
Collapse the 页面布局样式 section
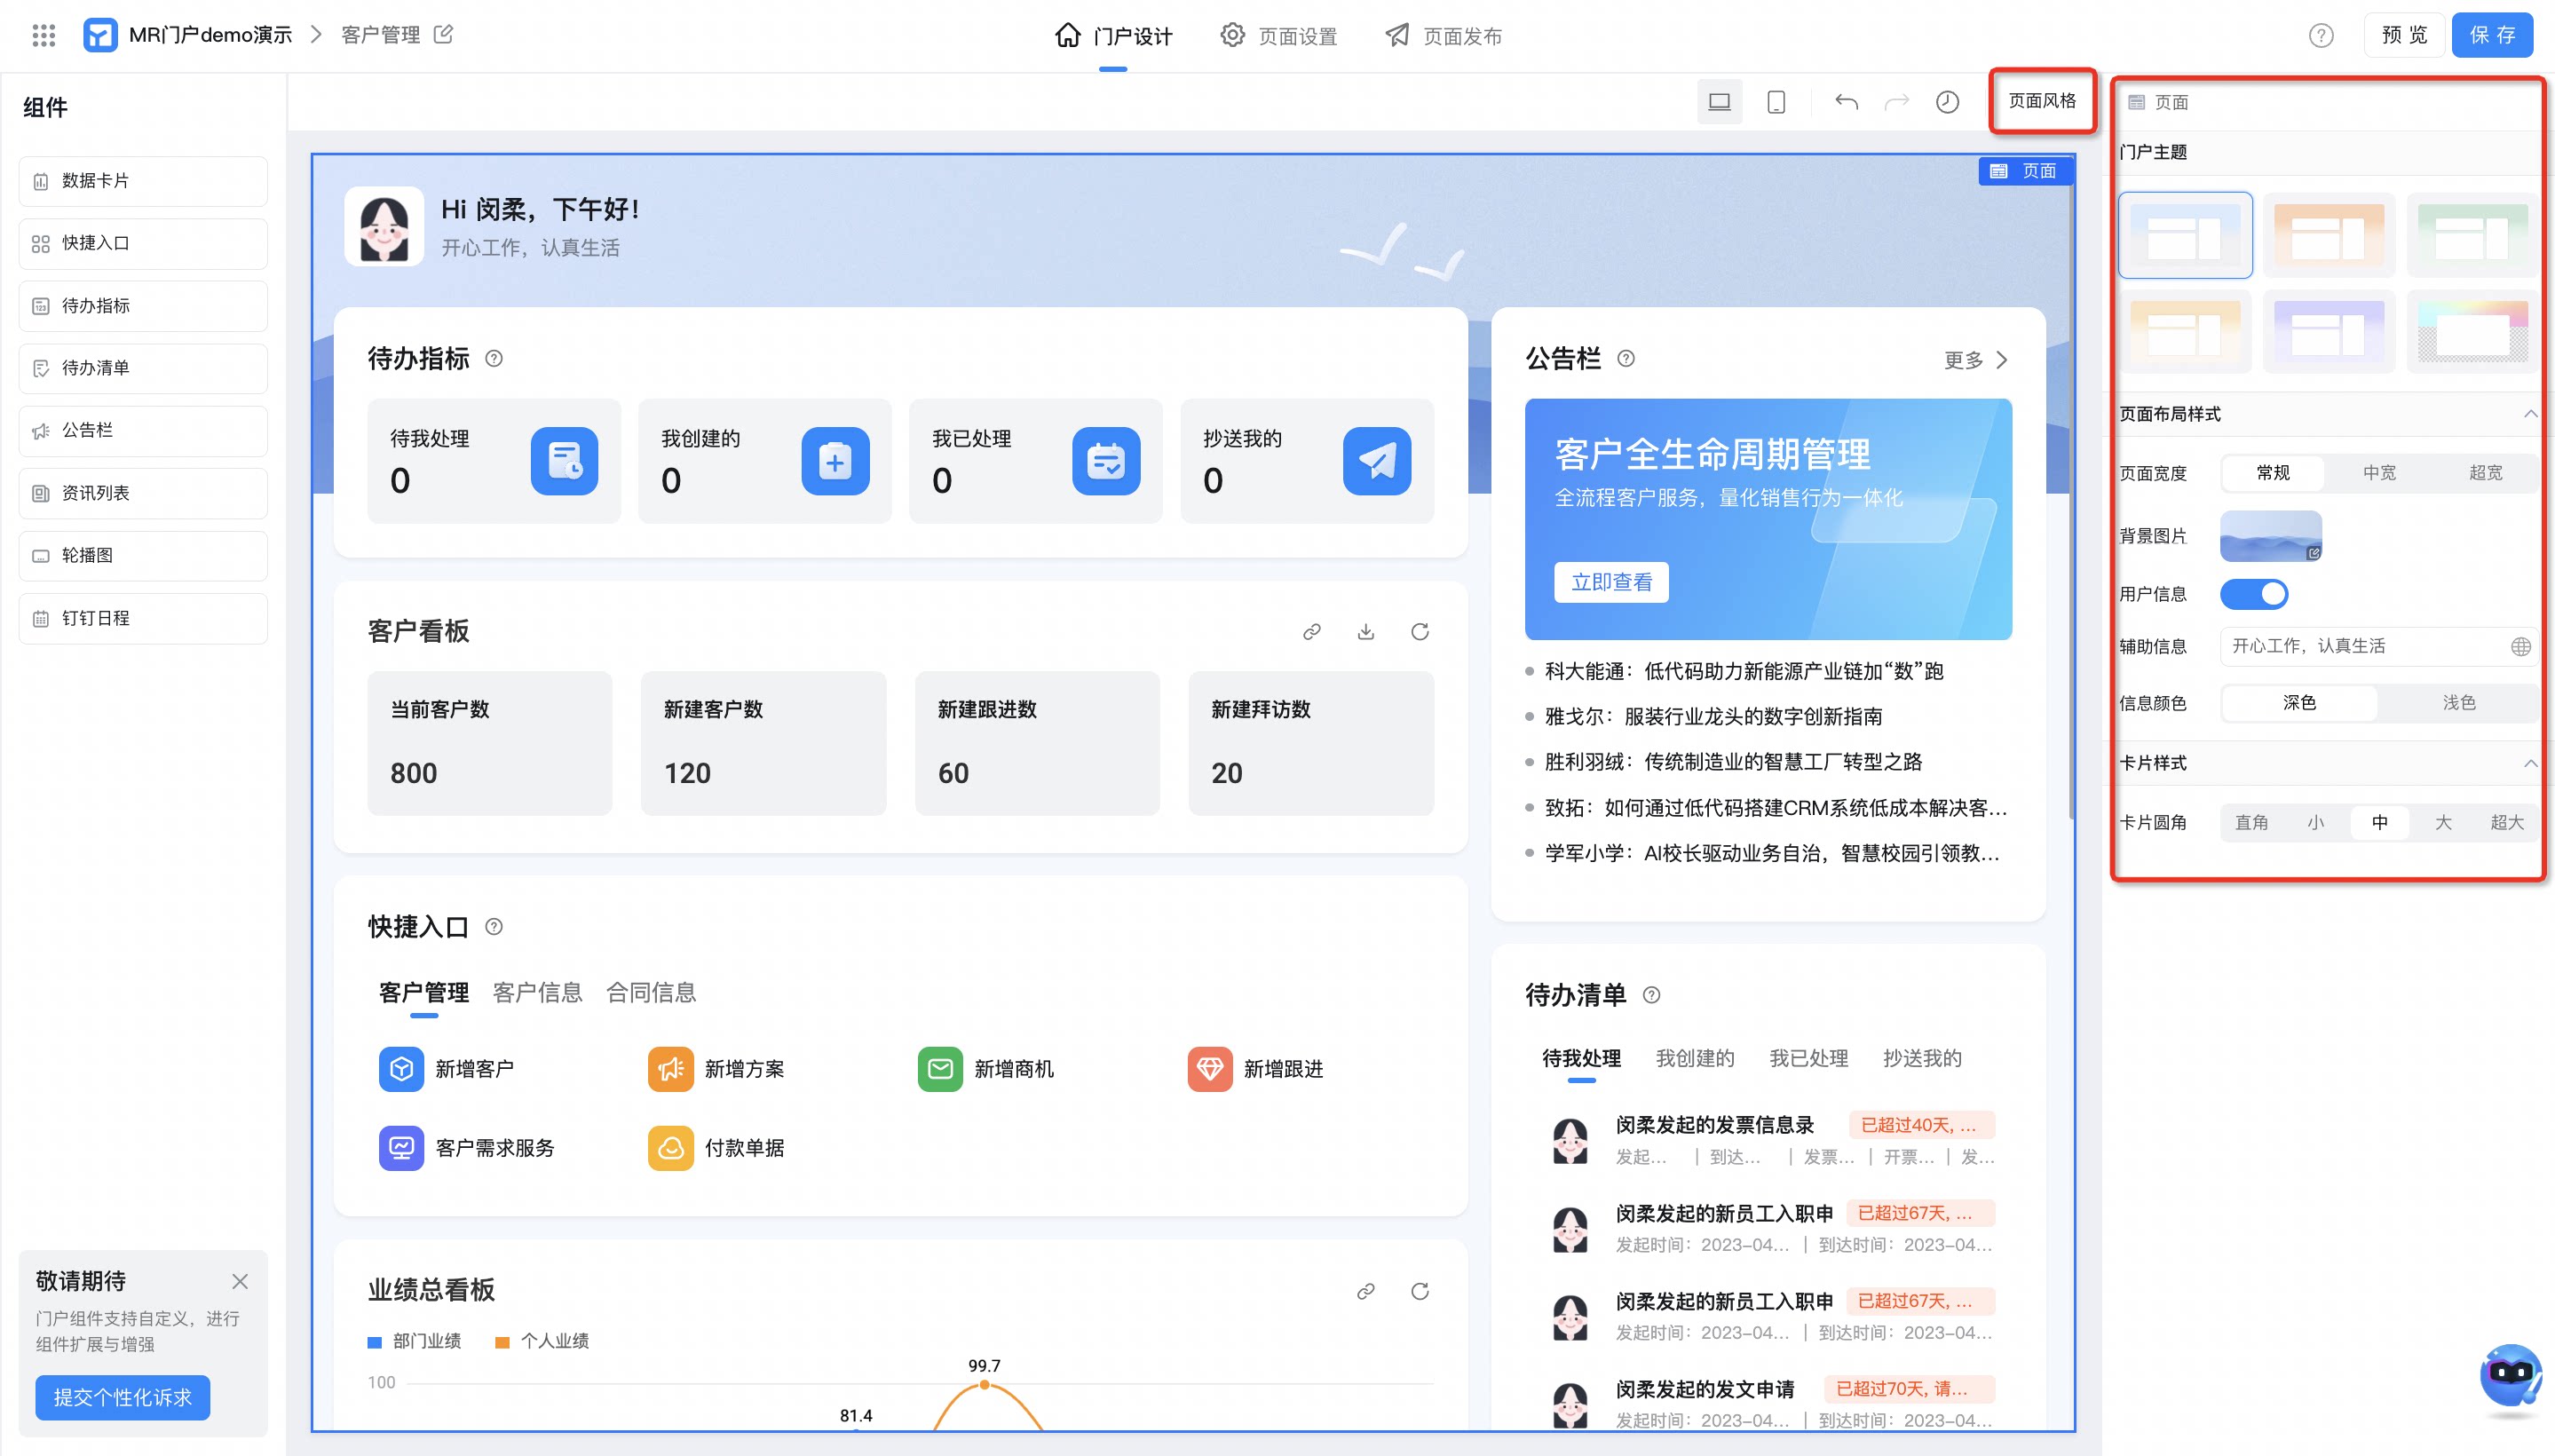[2530, 414]
